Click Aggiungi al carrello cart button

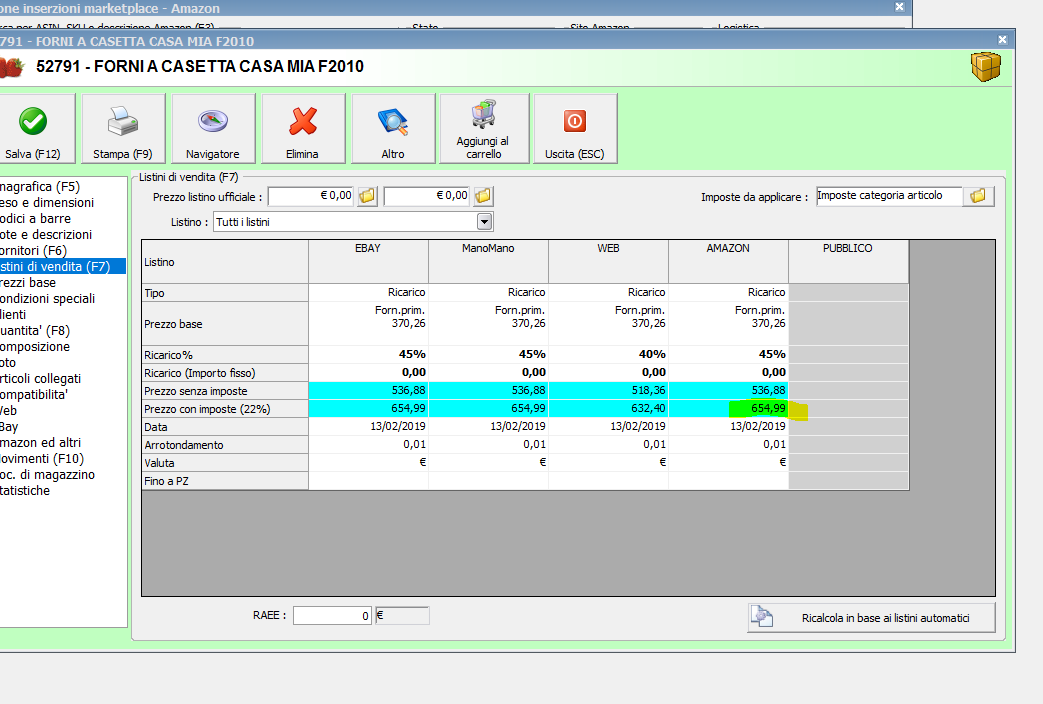[x=484, y=128]
